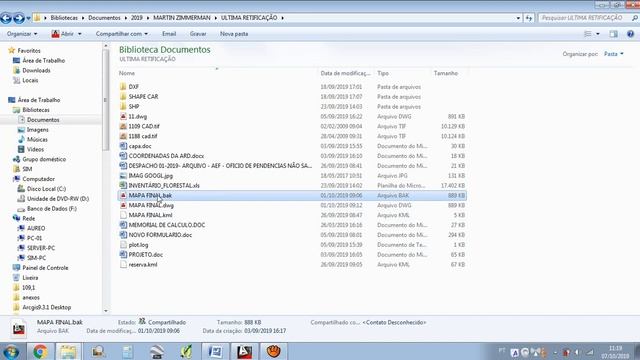Open the Pasta arrange-by dropdown
The height and width of the screenshot is (360, 640).
click(x=614, y=54)
